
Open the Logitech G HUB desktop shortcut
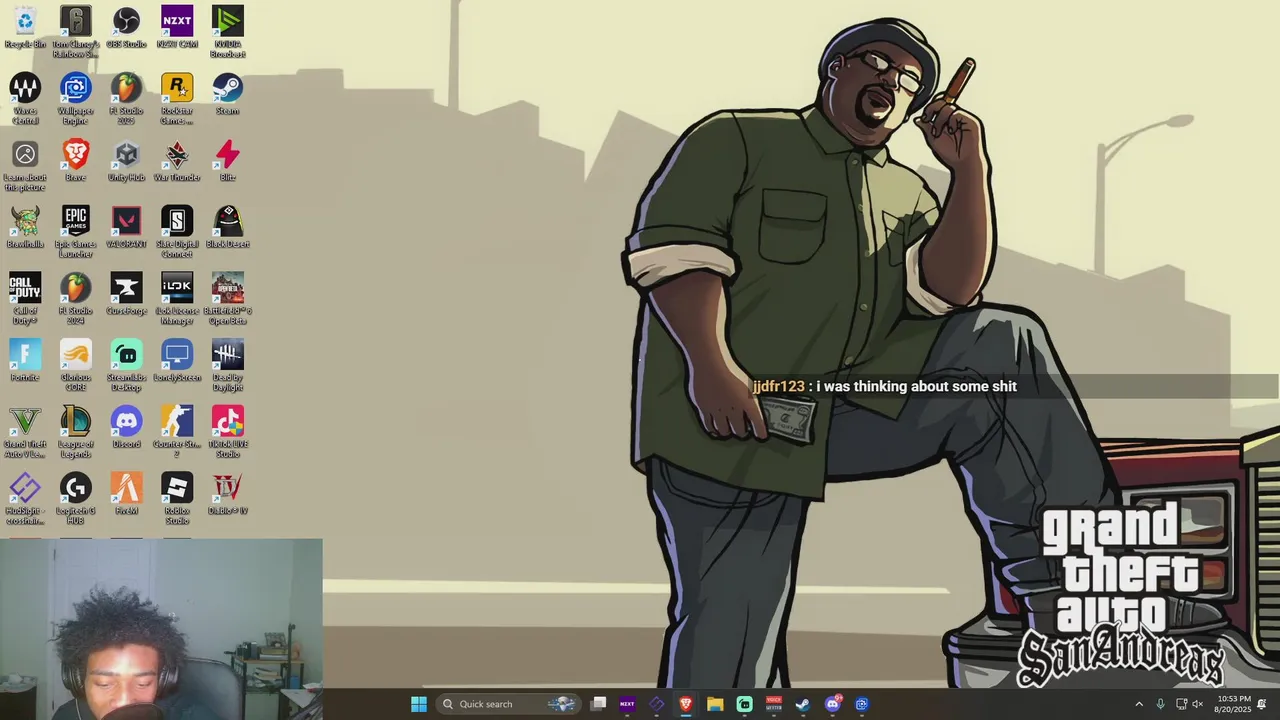tap(76, 499)
